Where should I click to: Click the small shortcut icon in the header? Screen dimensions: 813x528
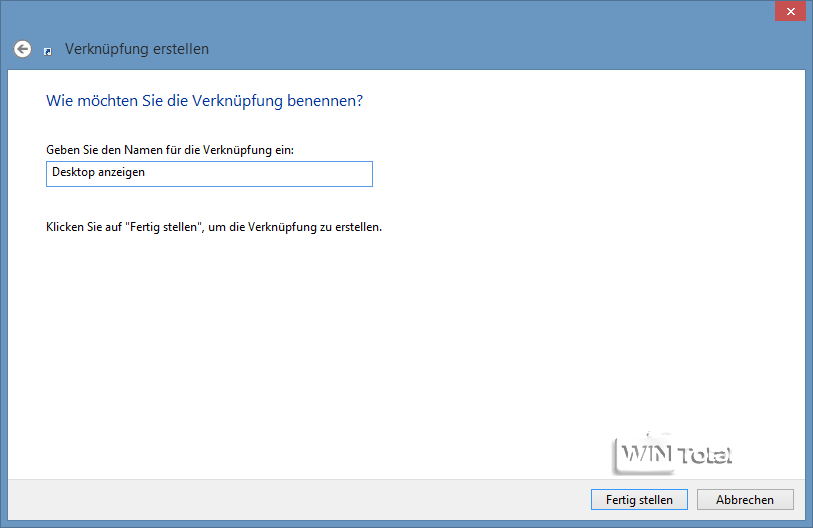47,51
